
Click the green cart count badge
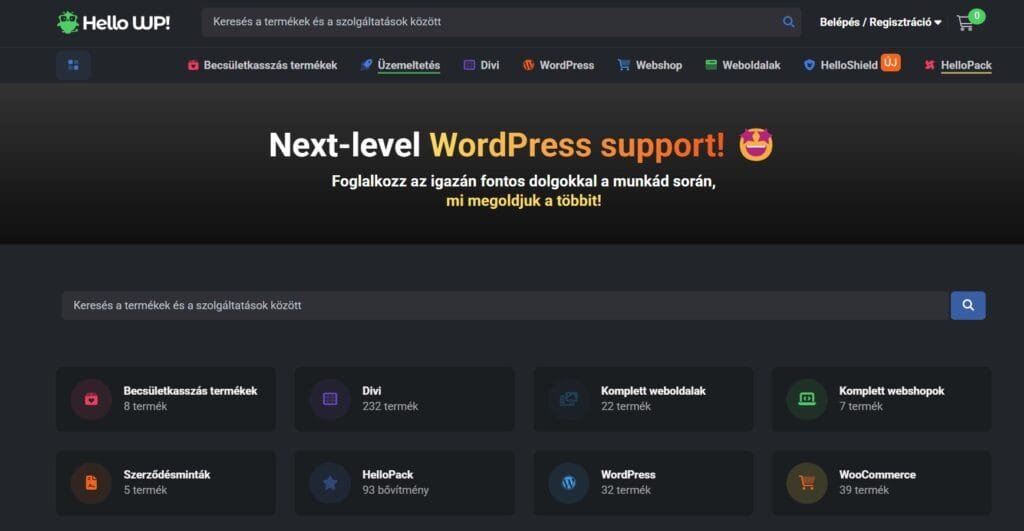pyautogui.click(x=976, y=16)
